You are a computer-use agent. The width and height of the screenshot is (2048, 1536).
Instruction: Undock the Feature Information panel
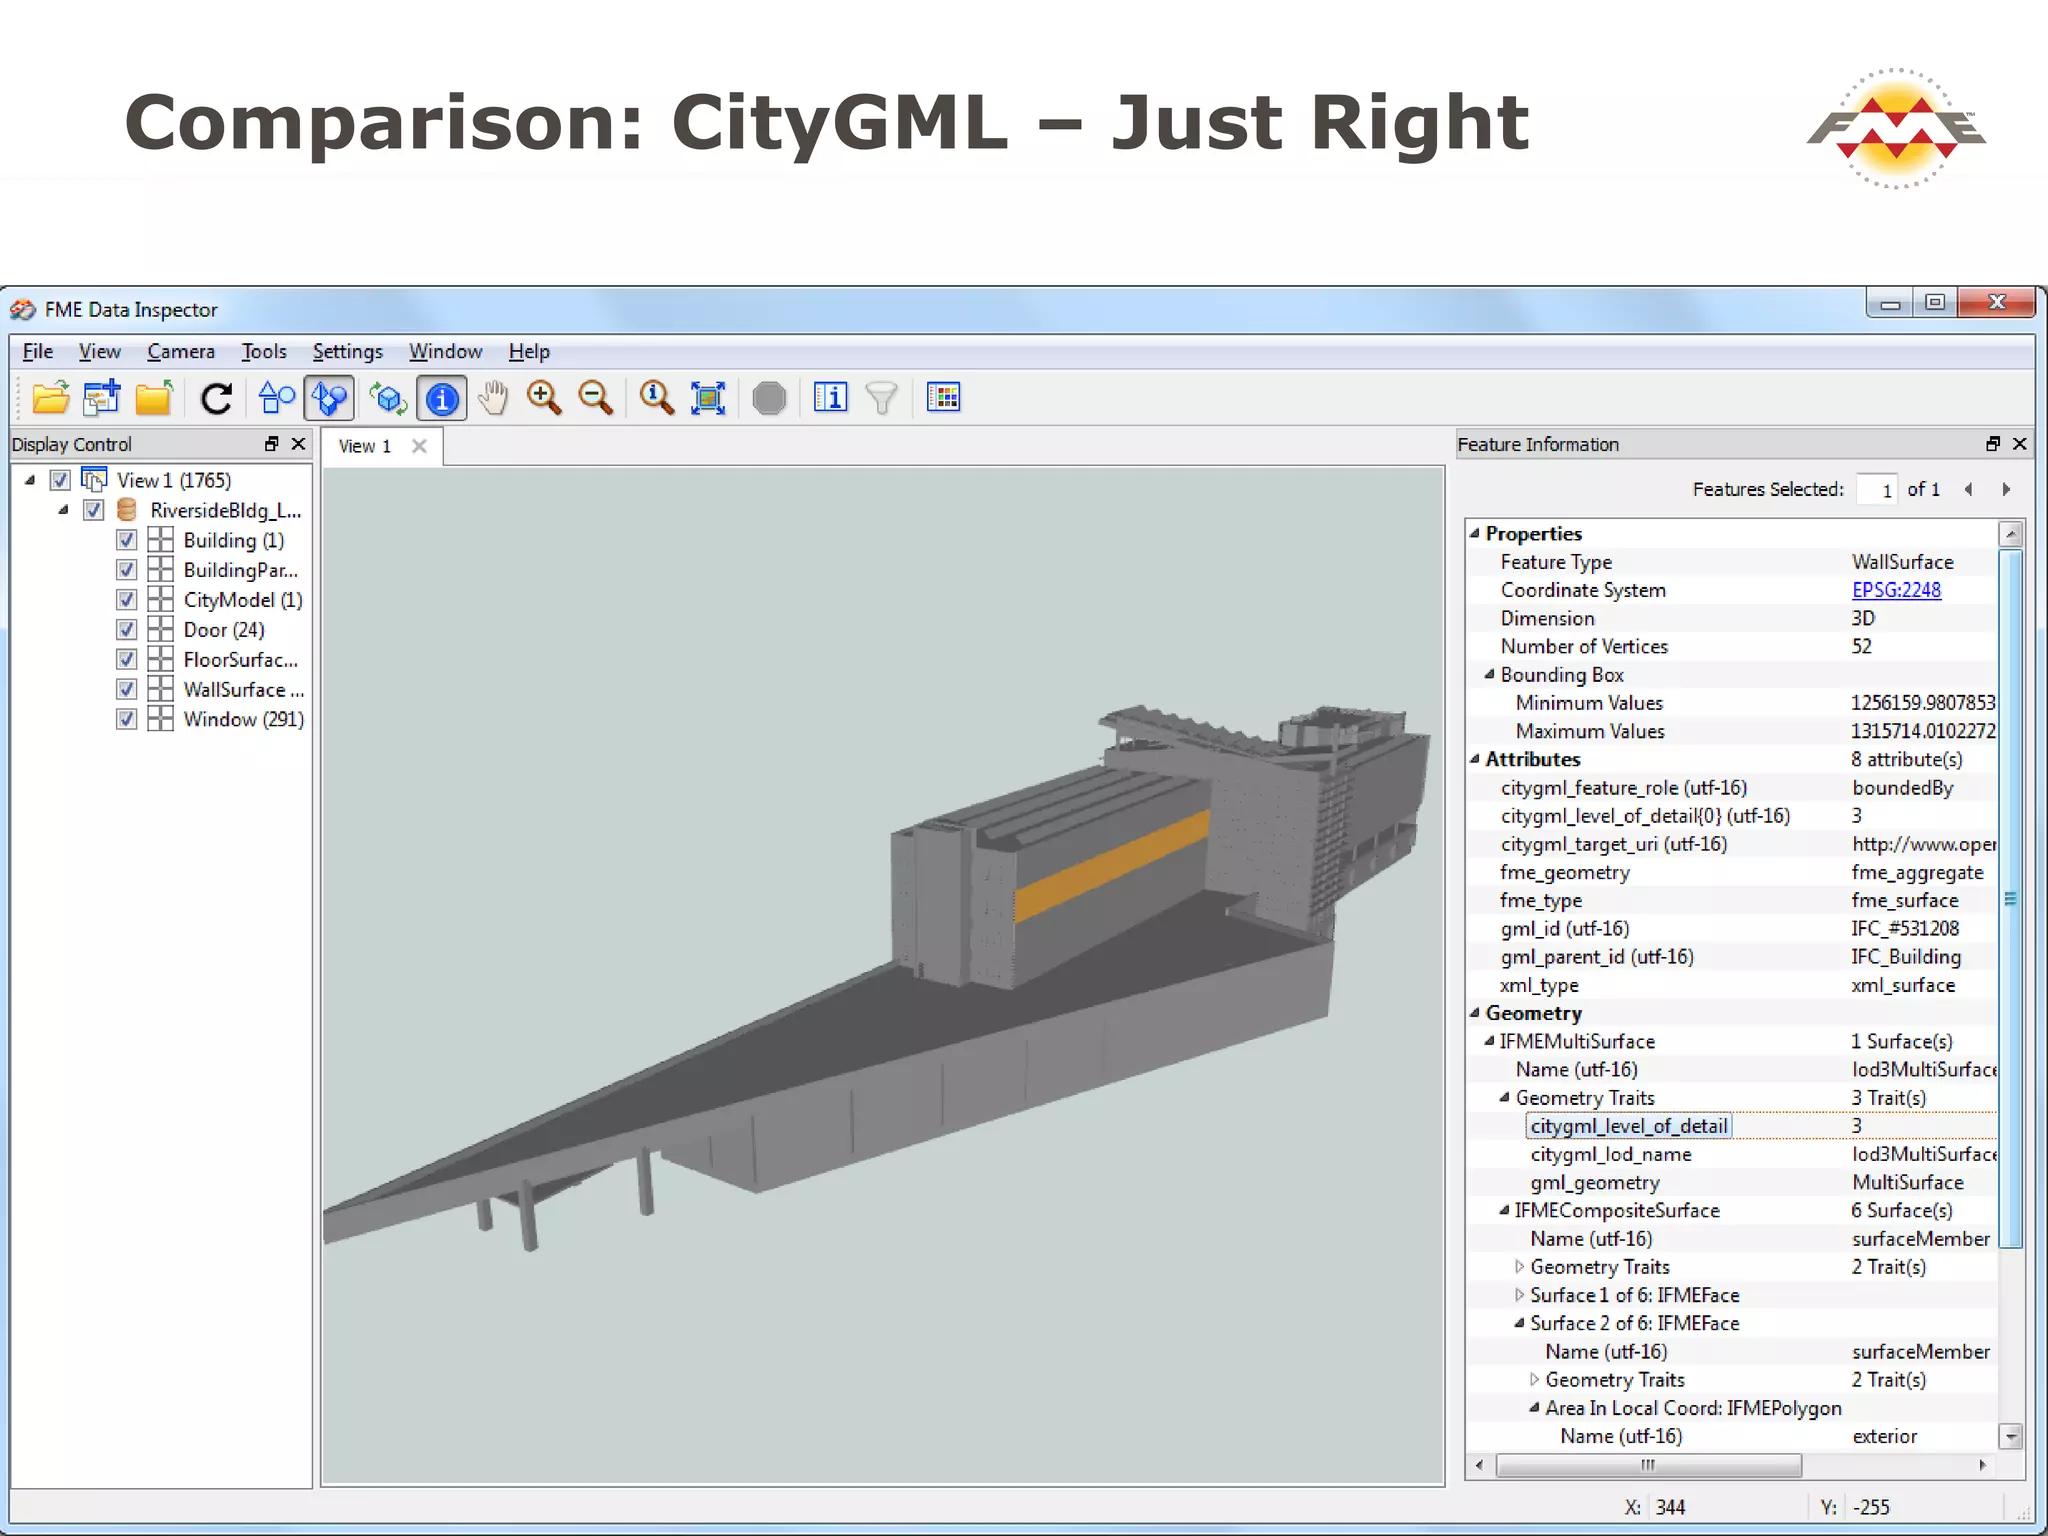point(1993,444)
